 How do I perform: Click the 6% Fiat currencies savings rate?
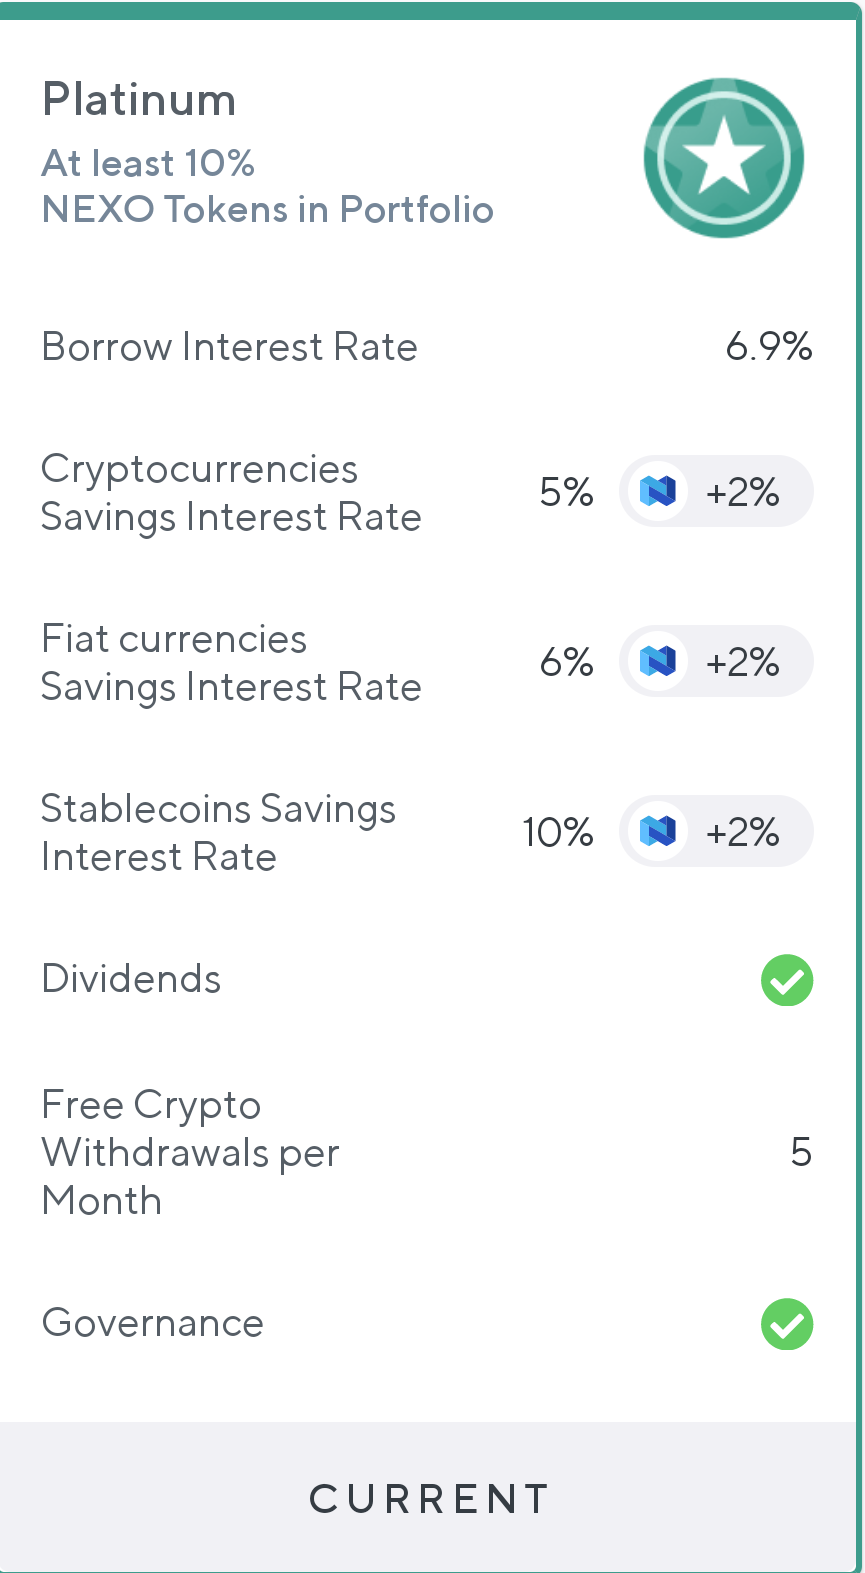pos(566,662)
